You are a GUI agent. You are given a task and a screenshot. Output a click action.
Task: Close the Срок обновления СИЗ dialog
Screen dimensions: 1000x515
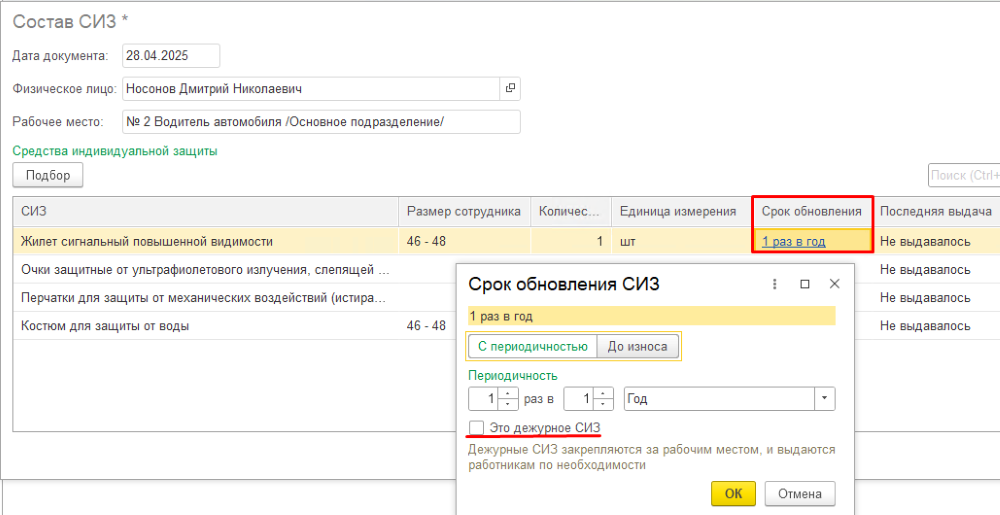tap(835, 284)
